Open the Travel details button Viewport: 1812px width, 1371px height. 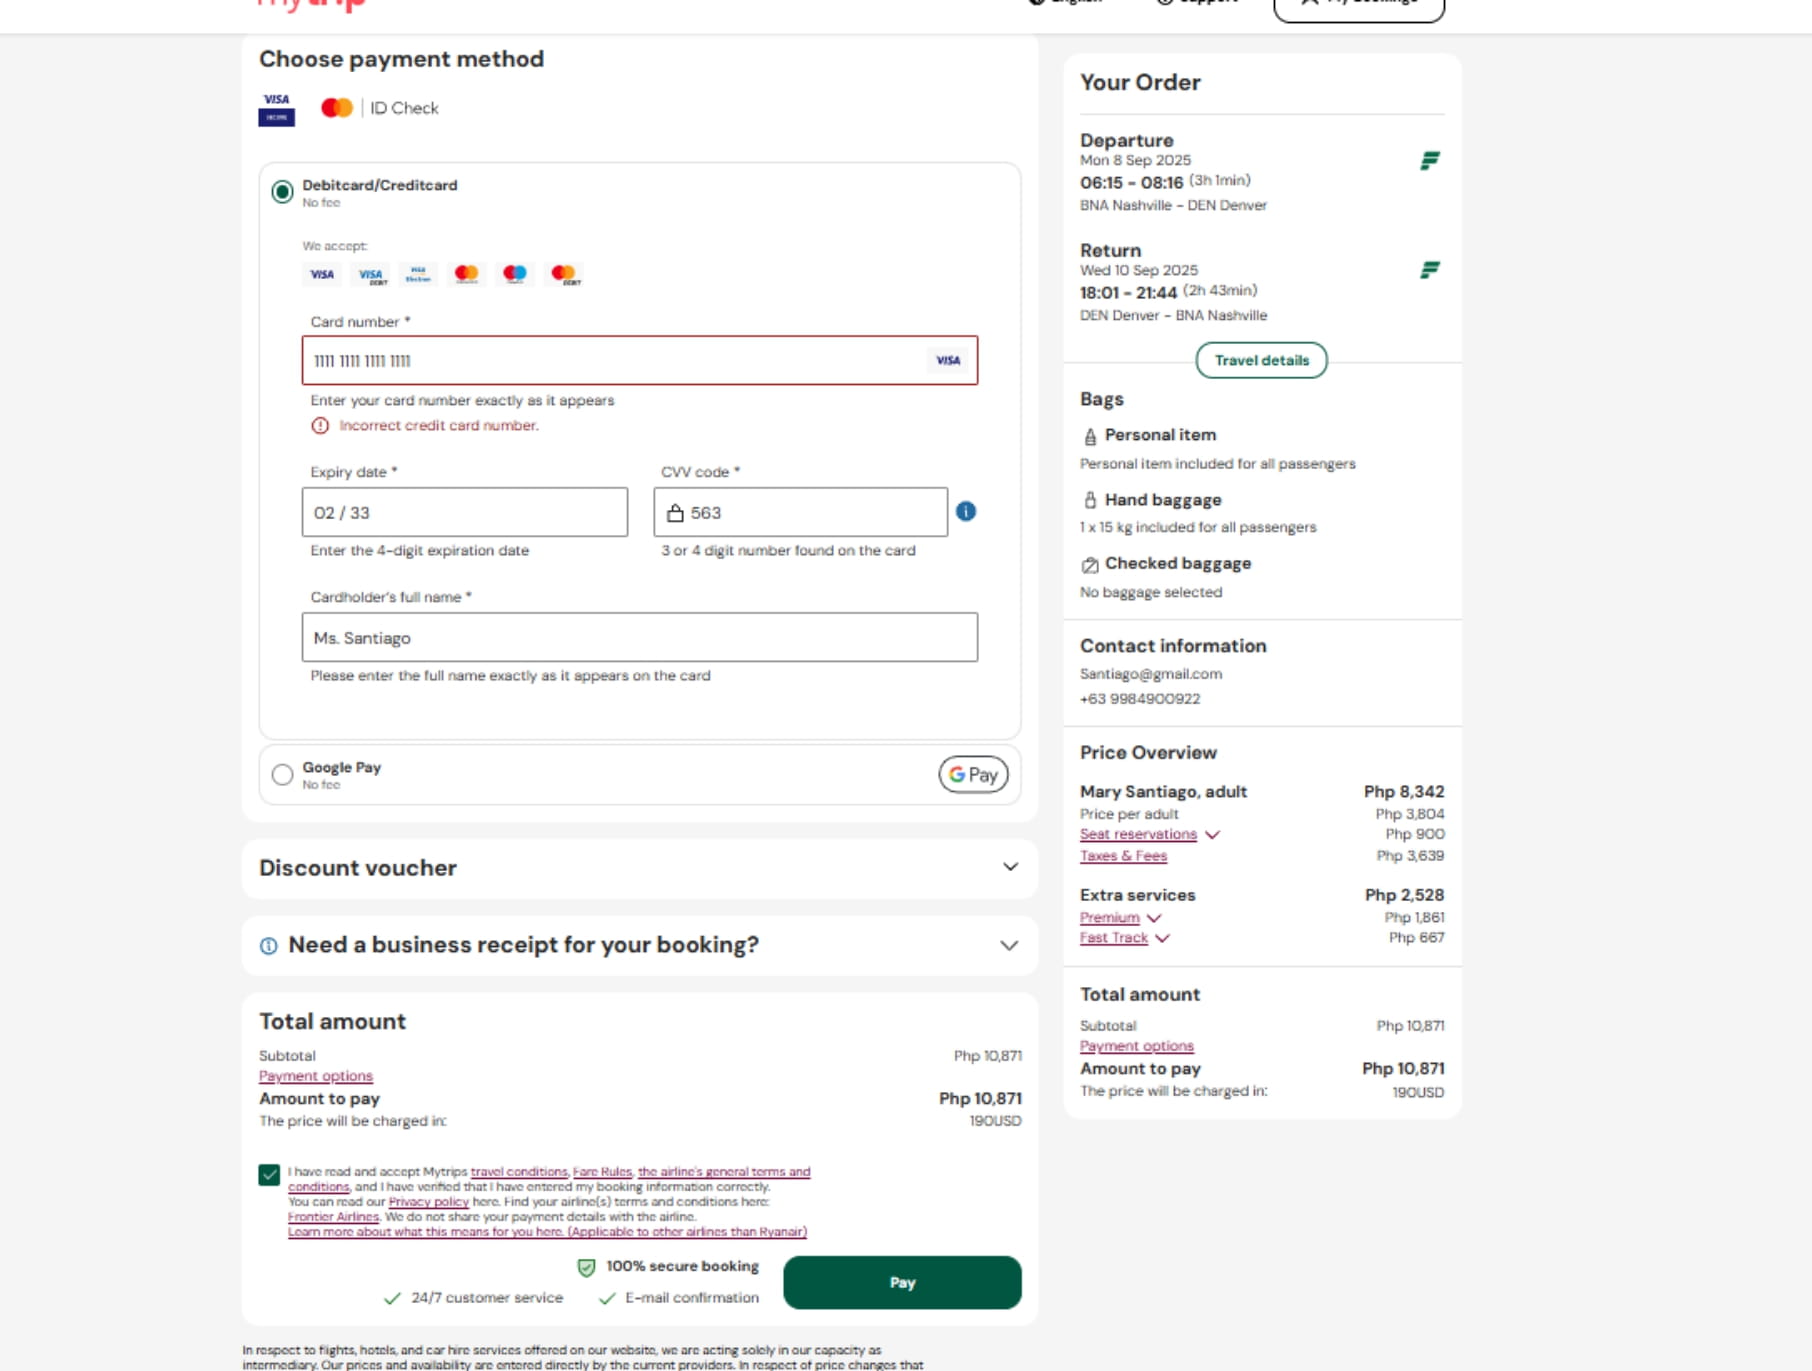tap(1261, 361)
